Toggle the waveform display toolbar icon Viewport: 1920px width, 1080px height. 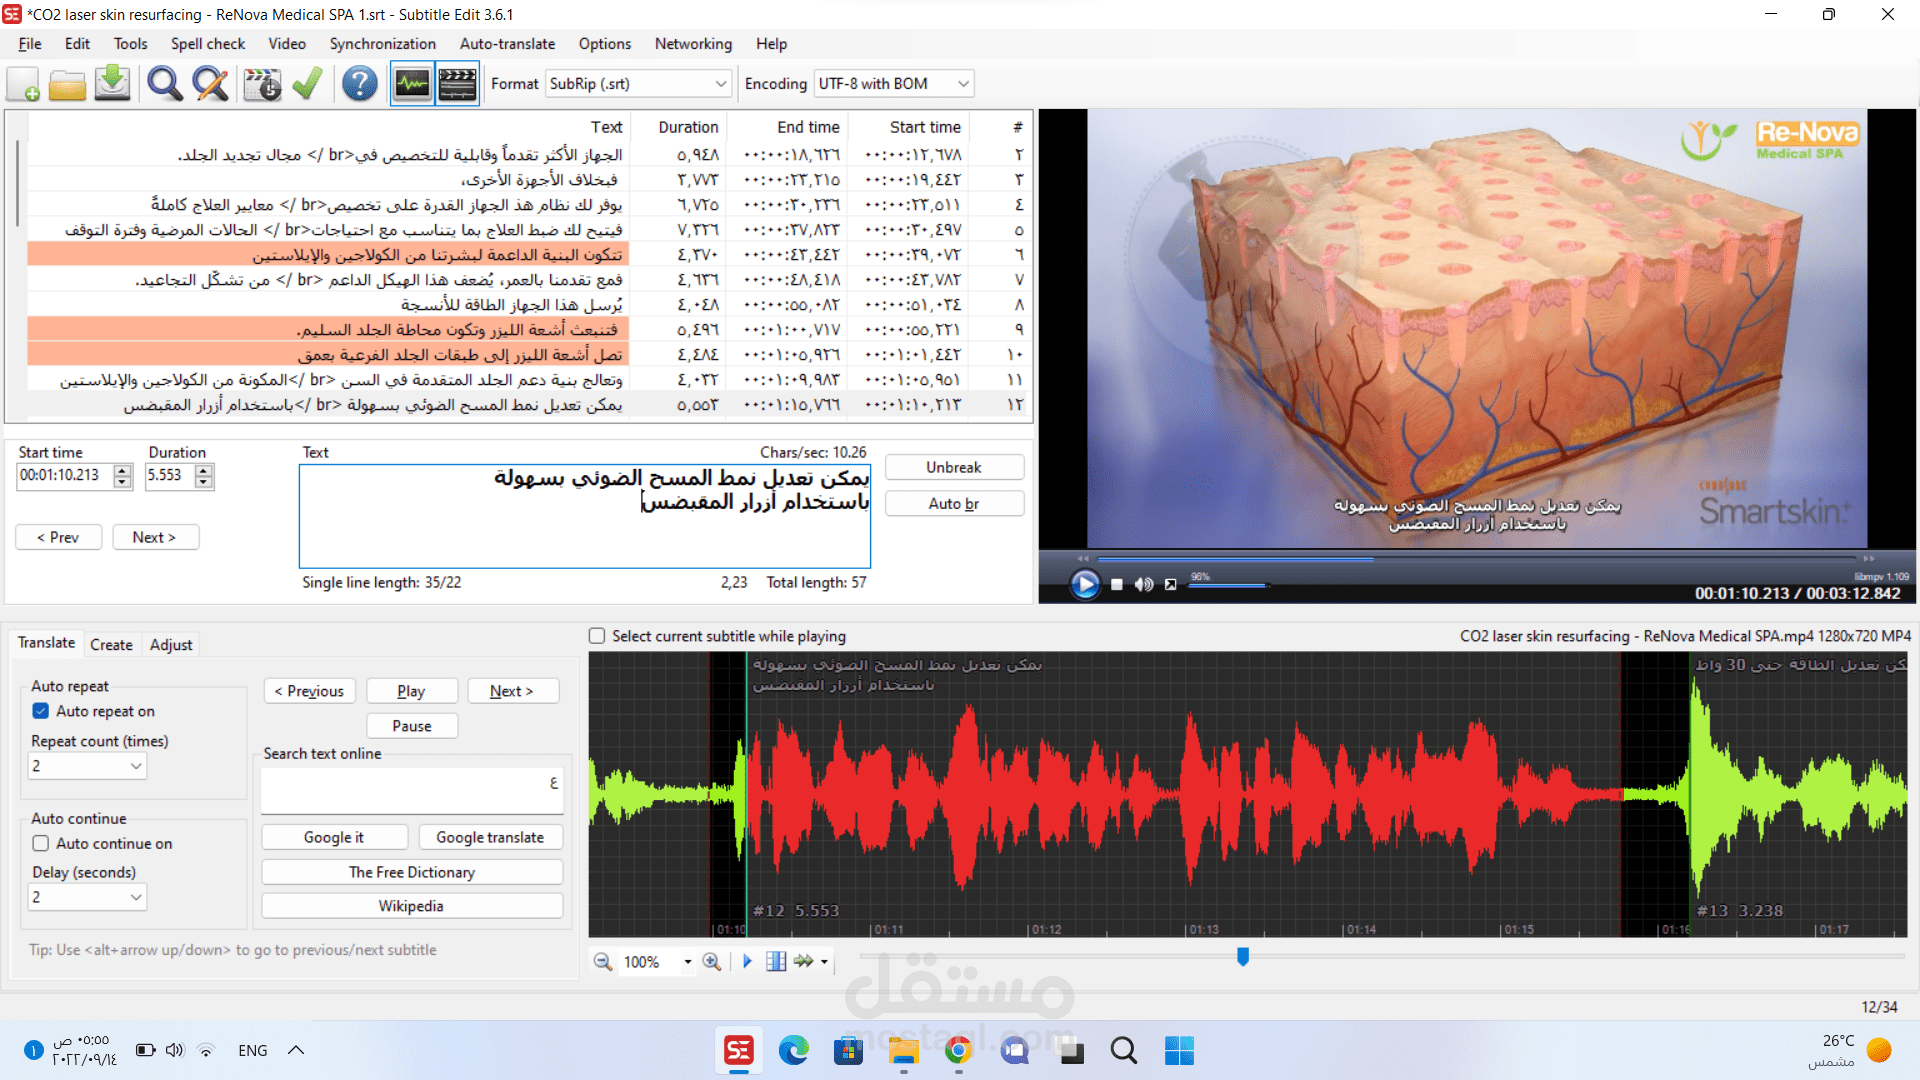[x=412, y=84]
